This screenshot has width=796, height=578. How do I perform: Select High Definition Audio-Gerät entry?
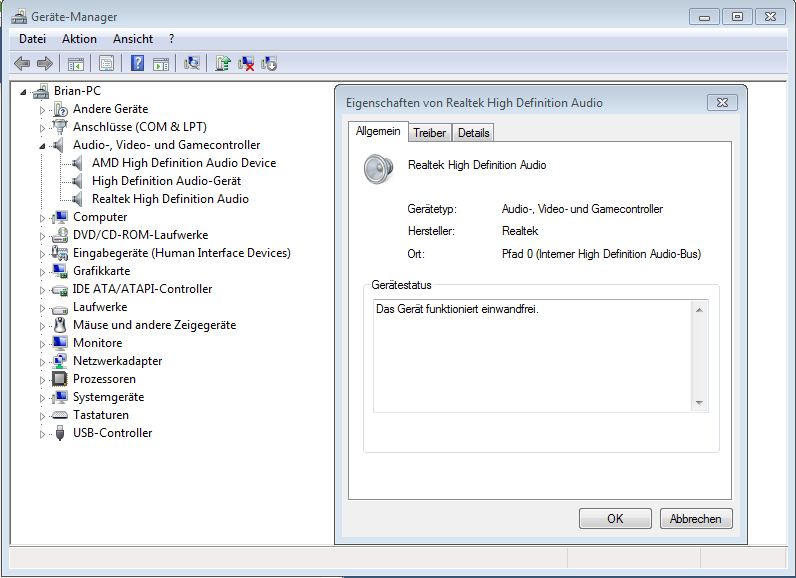tap(167, 181)
